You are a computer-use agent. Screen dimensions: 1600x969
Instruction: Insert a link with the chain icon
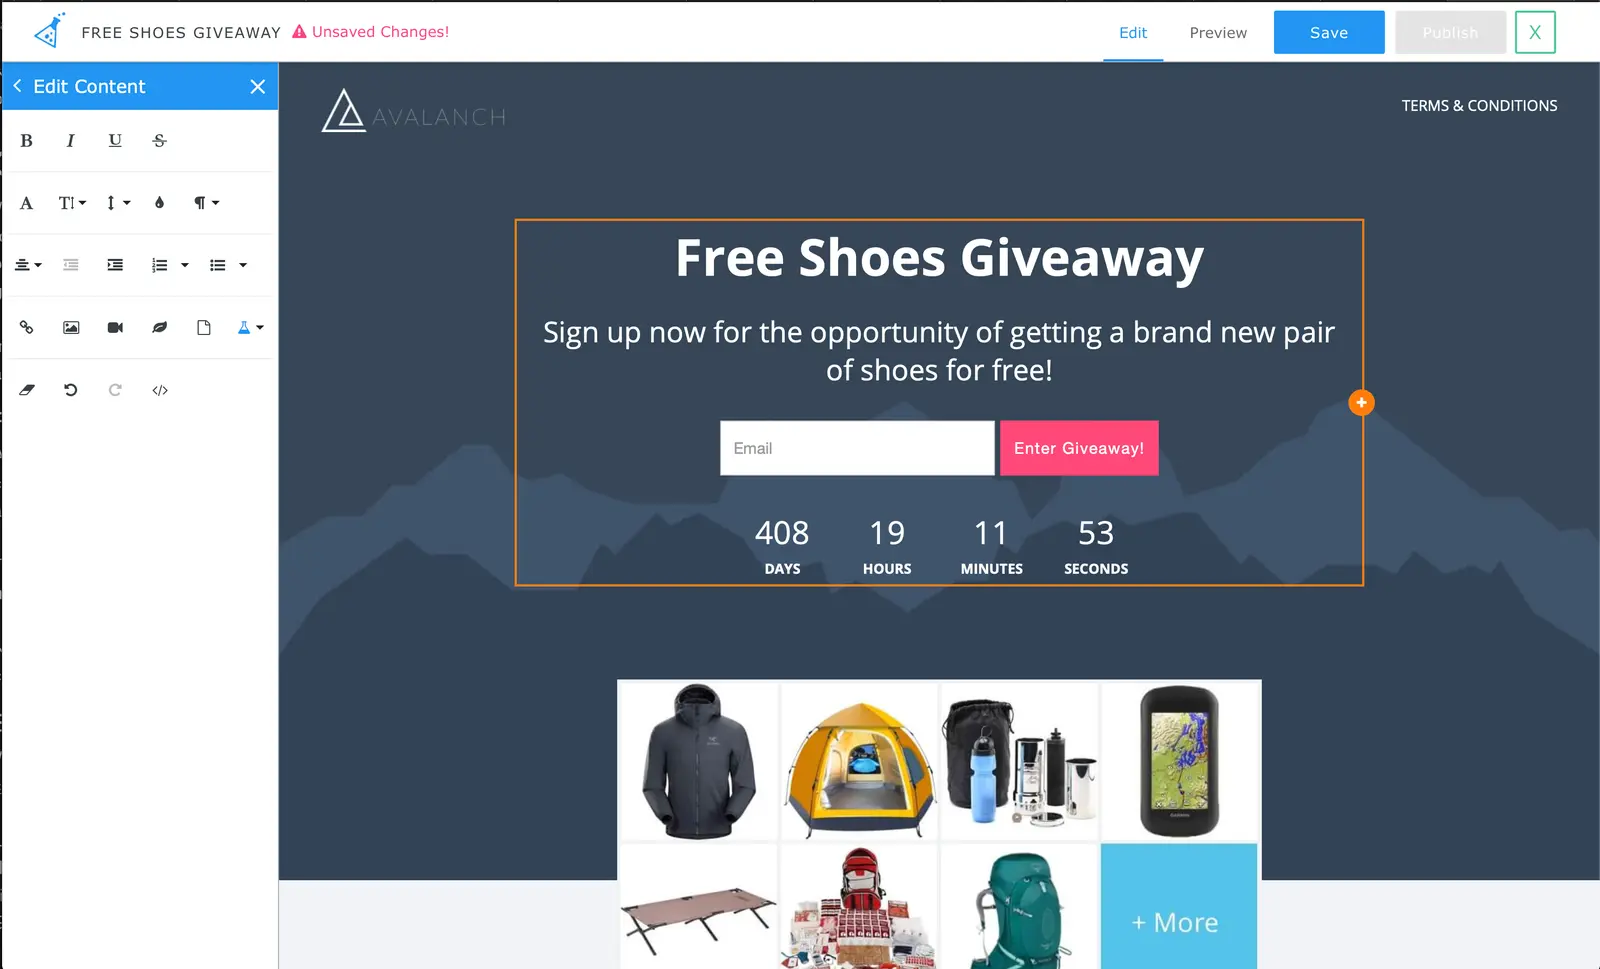(x=27, y=327)
